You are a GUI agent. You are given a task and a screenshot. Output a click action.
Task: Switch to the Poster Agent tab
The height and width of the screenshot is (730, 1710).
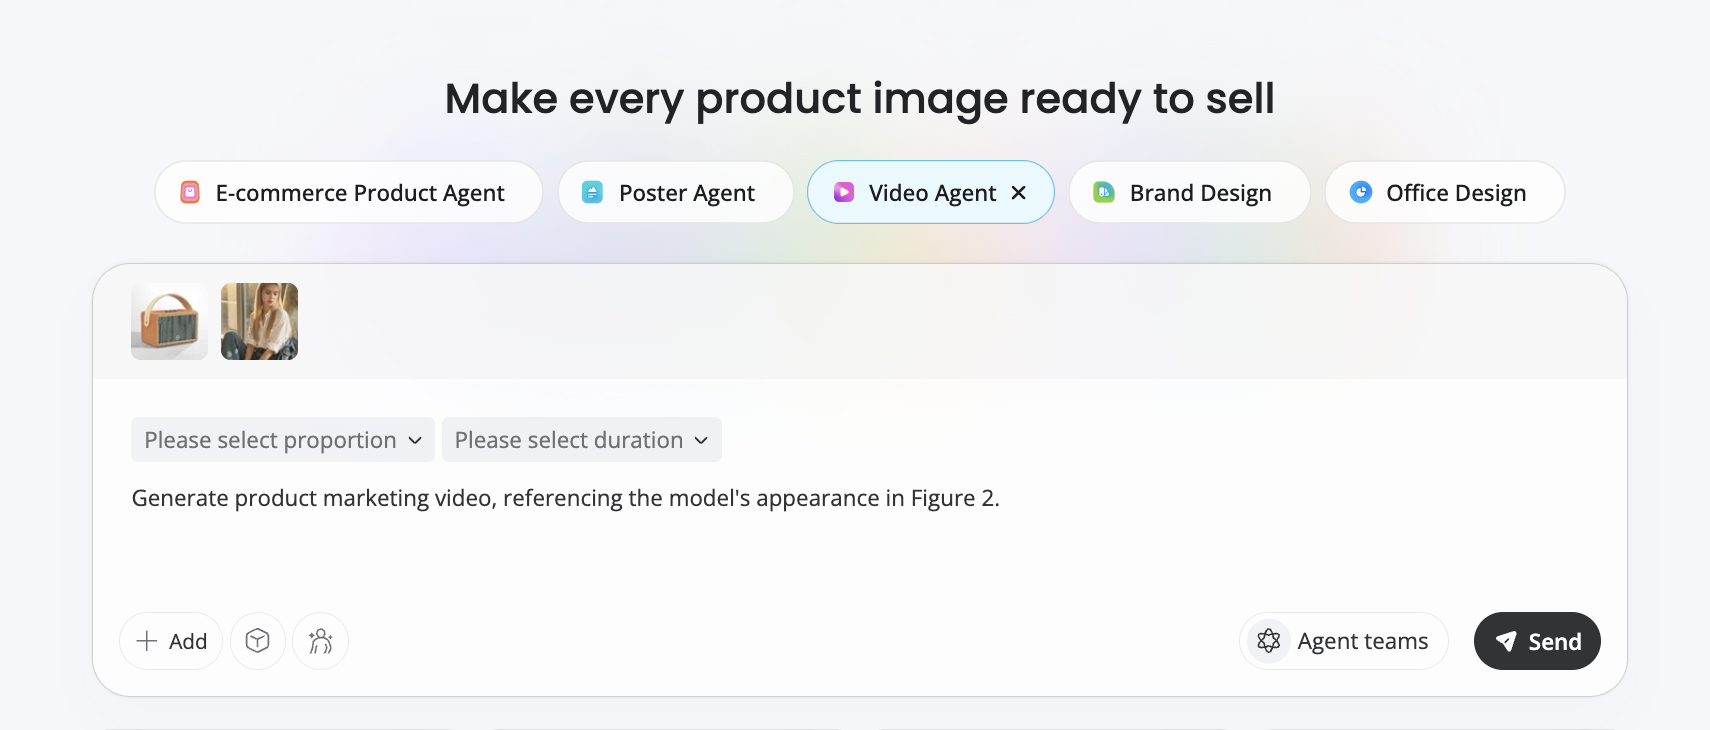point(676,192)
